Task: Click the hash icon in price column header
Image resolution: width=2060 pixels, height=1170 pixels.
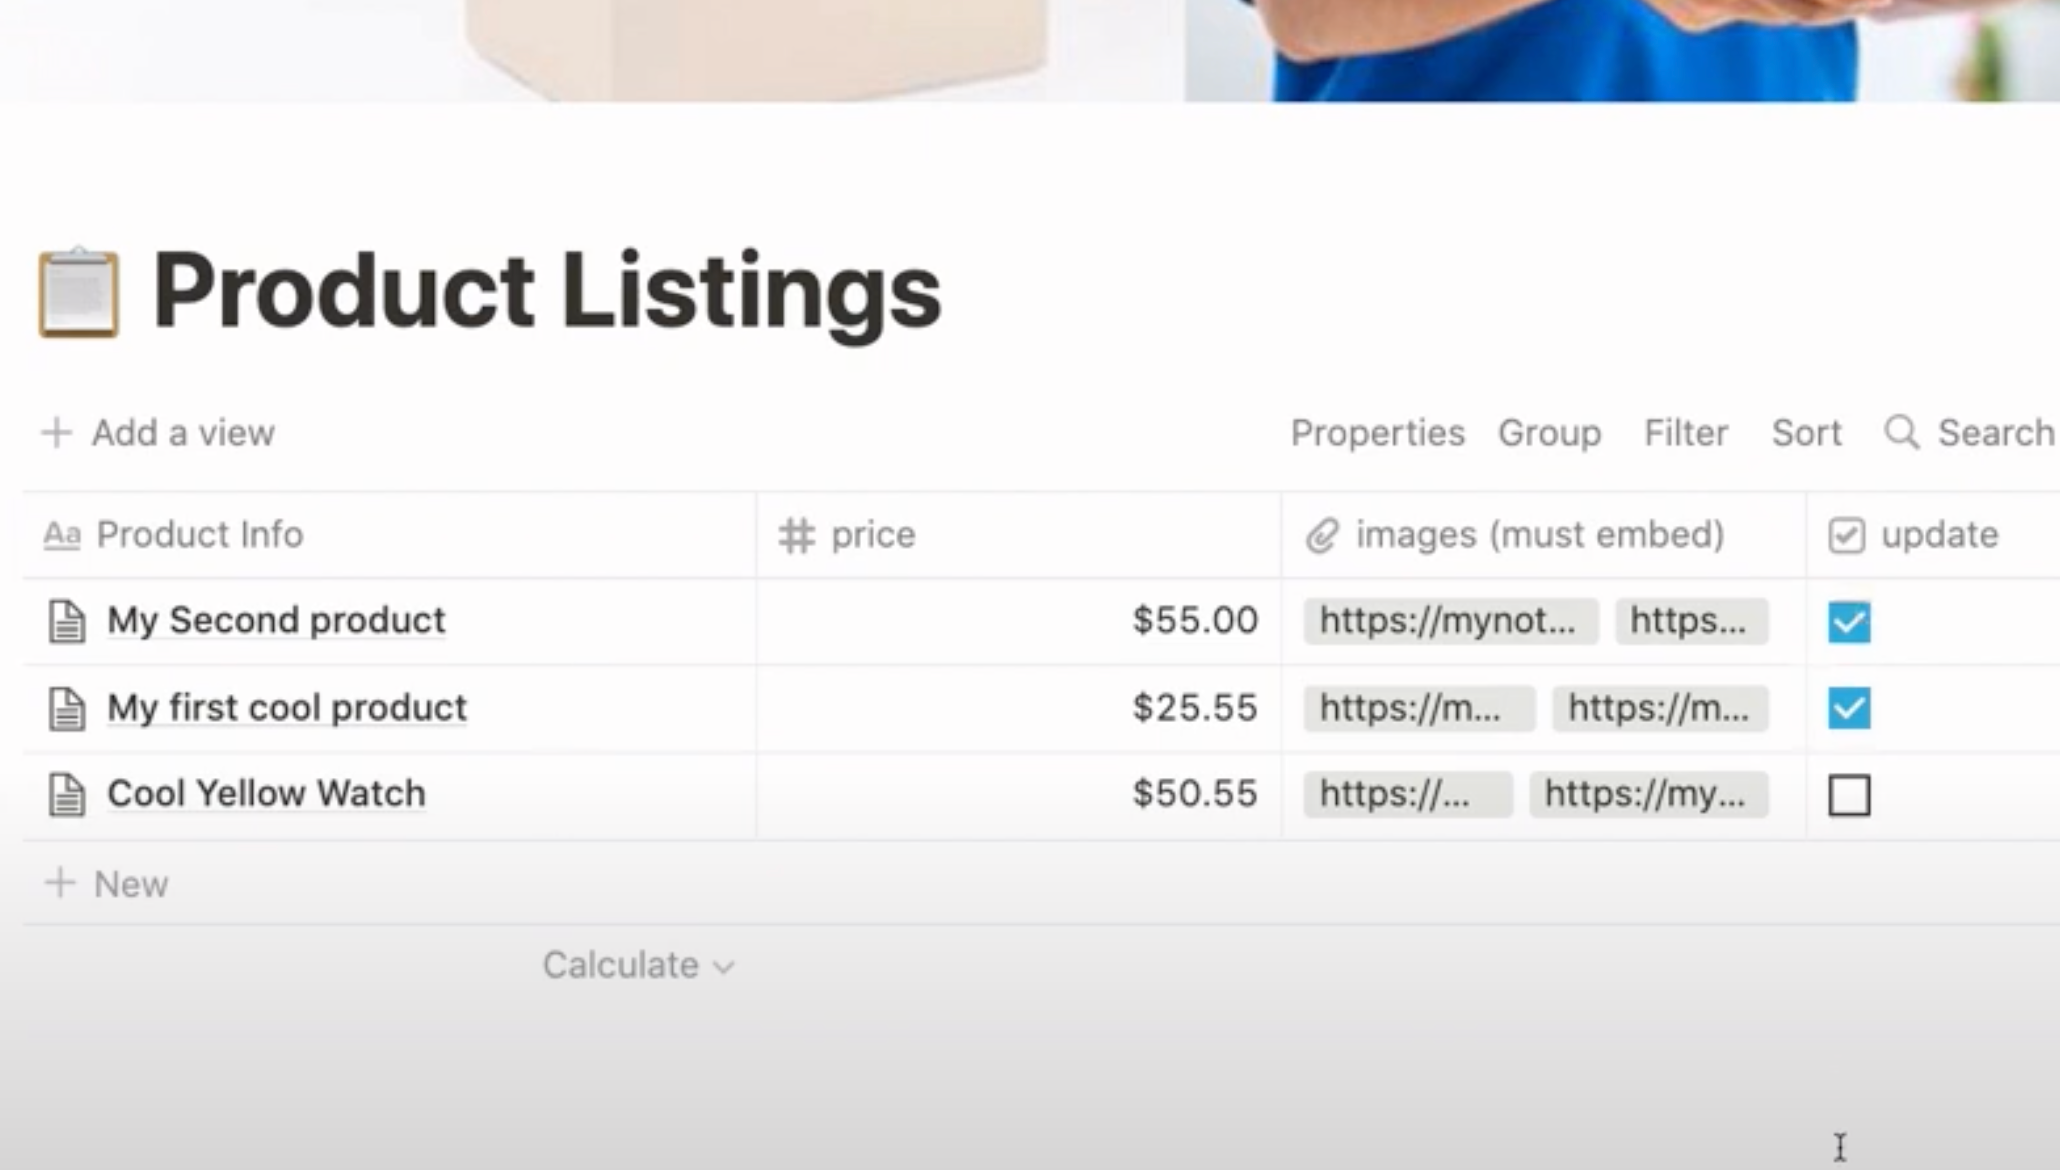Action: 797,535
